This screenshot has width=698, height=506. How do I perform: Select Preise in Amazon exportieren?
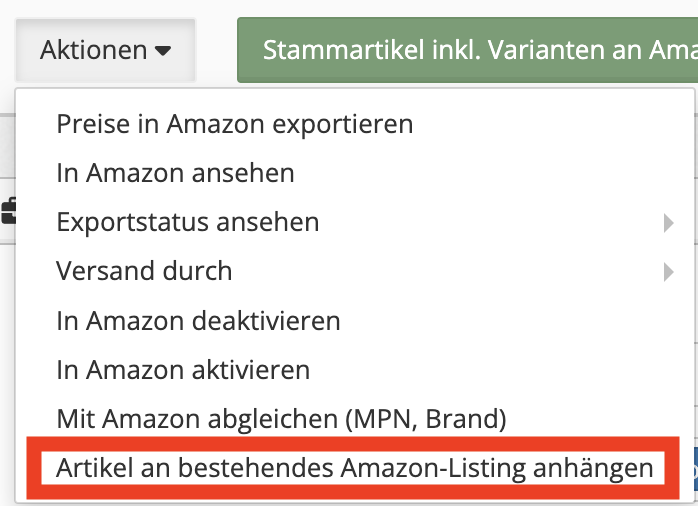[235, 124]
